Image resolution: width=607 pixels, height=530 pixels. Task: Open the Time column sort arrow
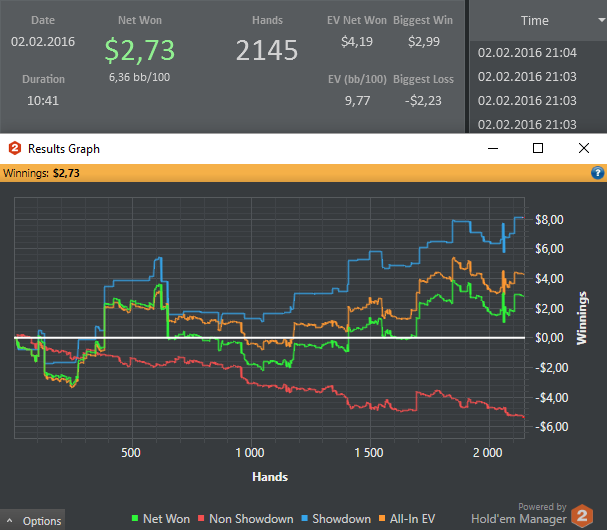coord(602,20)
